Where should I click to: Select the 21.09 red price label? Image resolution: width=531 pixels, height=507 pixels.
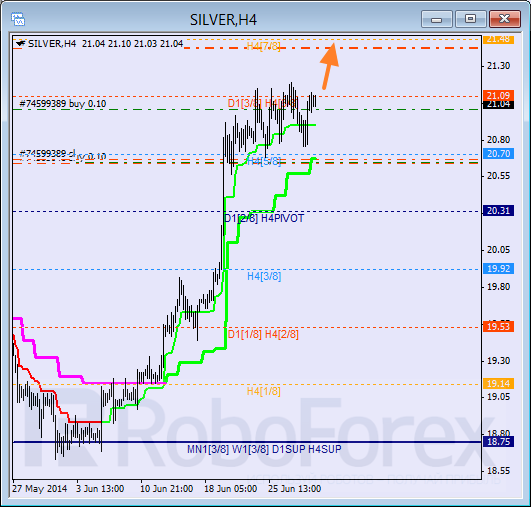pos(498,96)
